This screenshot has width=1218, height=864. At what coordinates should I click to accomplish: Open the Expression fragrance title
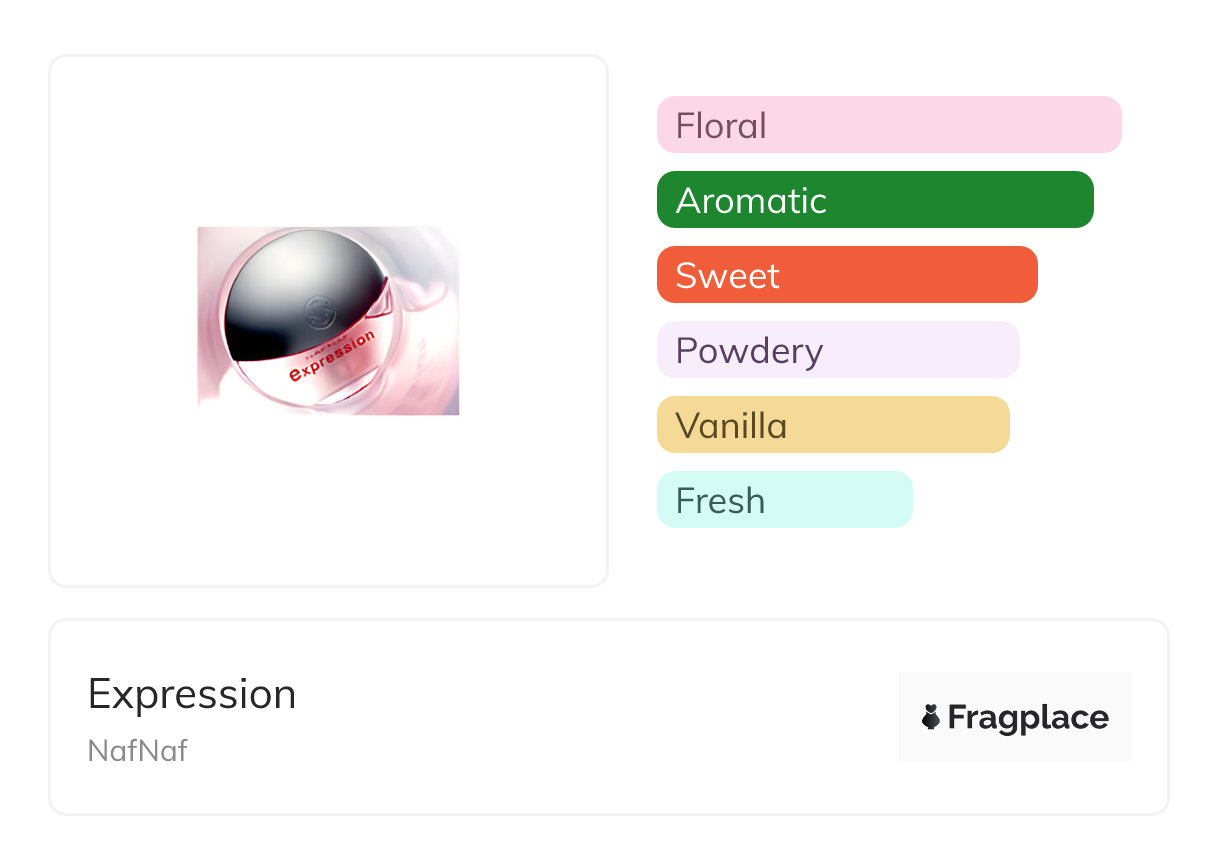click(192, 694)
